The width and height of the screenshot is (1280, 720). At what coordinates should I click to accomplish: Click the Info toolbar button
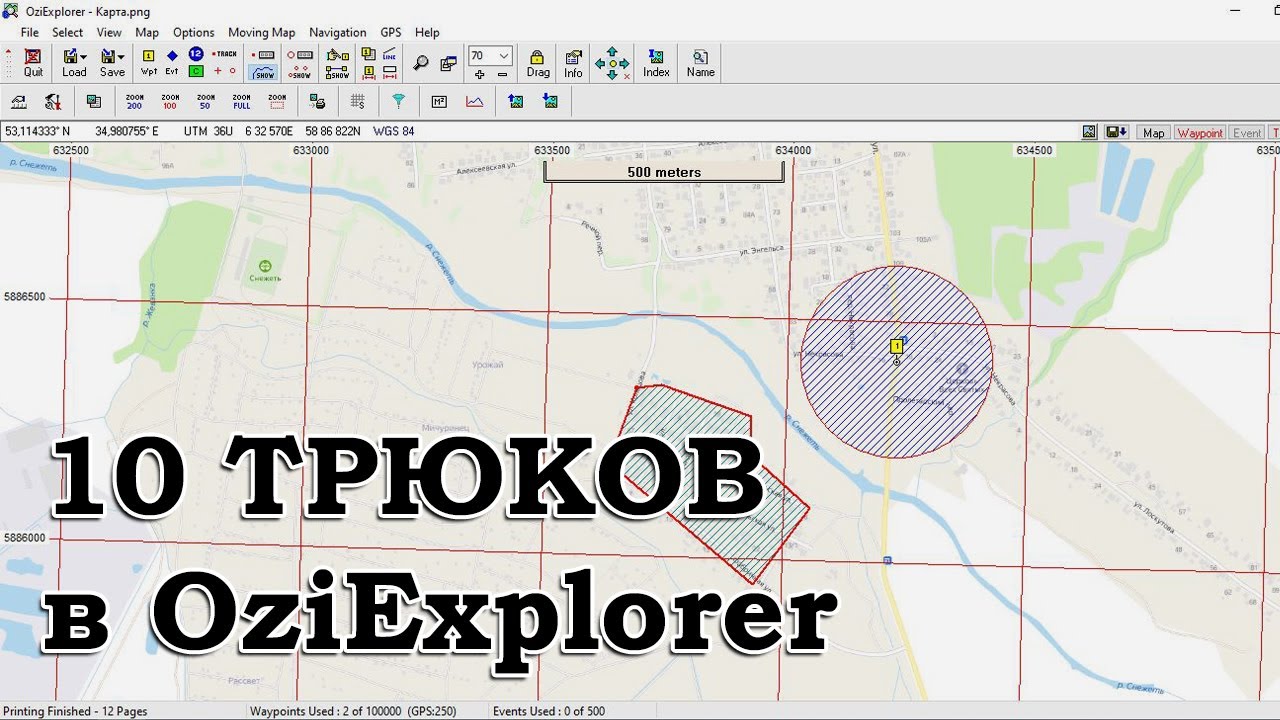[x=573, y=62]
